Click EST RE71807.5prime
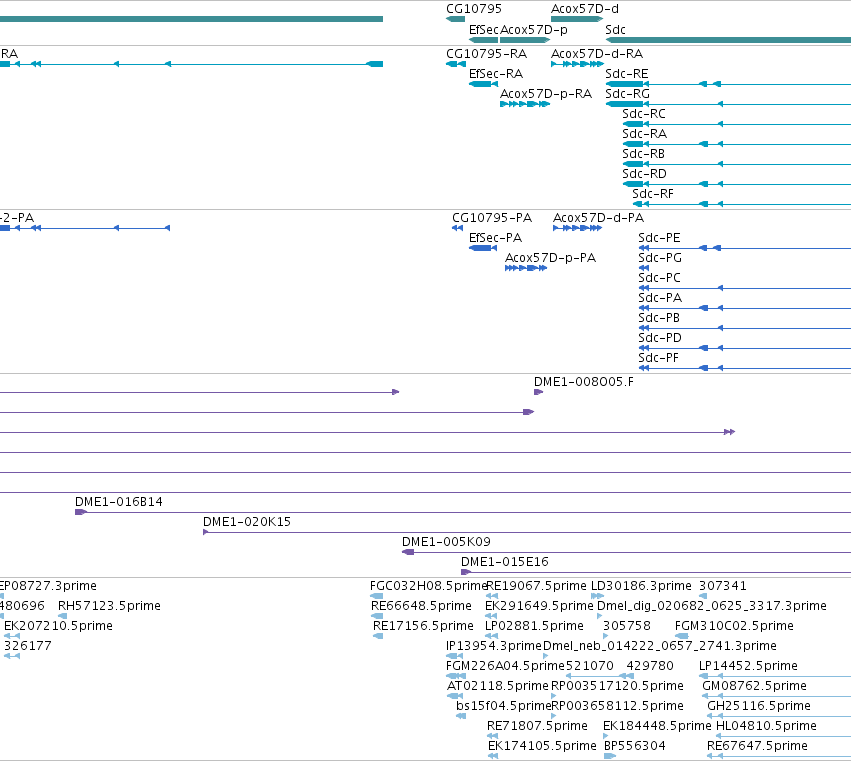Screen dimensions: 851x761 tap(493, 737)
